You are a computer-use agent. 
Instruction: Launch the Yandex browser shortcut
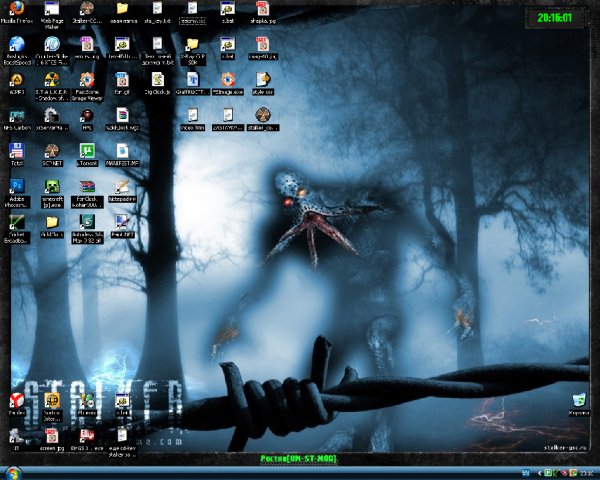[17, 404]
